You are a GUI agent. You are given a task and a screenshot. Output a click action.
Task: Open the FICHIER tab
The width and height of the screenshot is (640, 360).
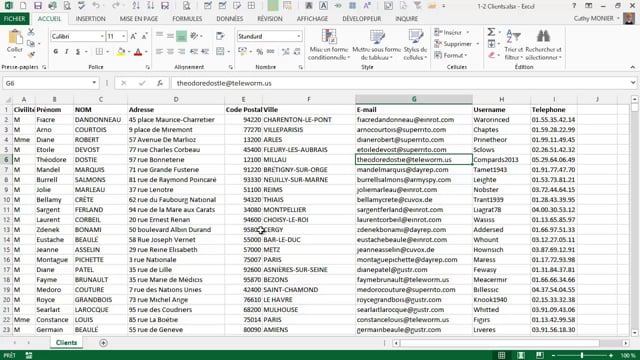click(14, 19)
